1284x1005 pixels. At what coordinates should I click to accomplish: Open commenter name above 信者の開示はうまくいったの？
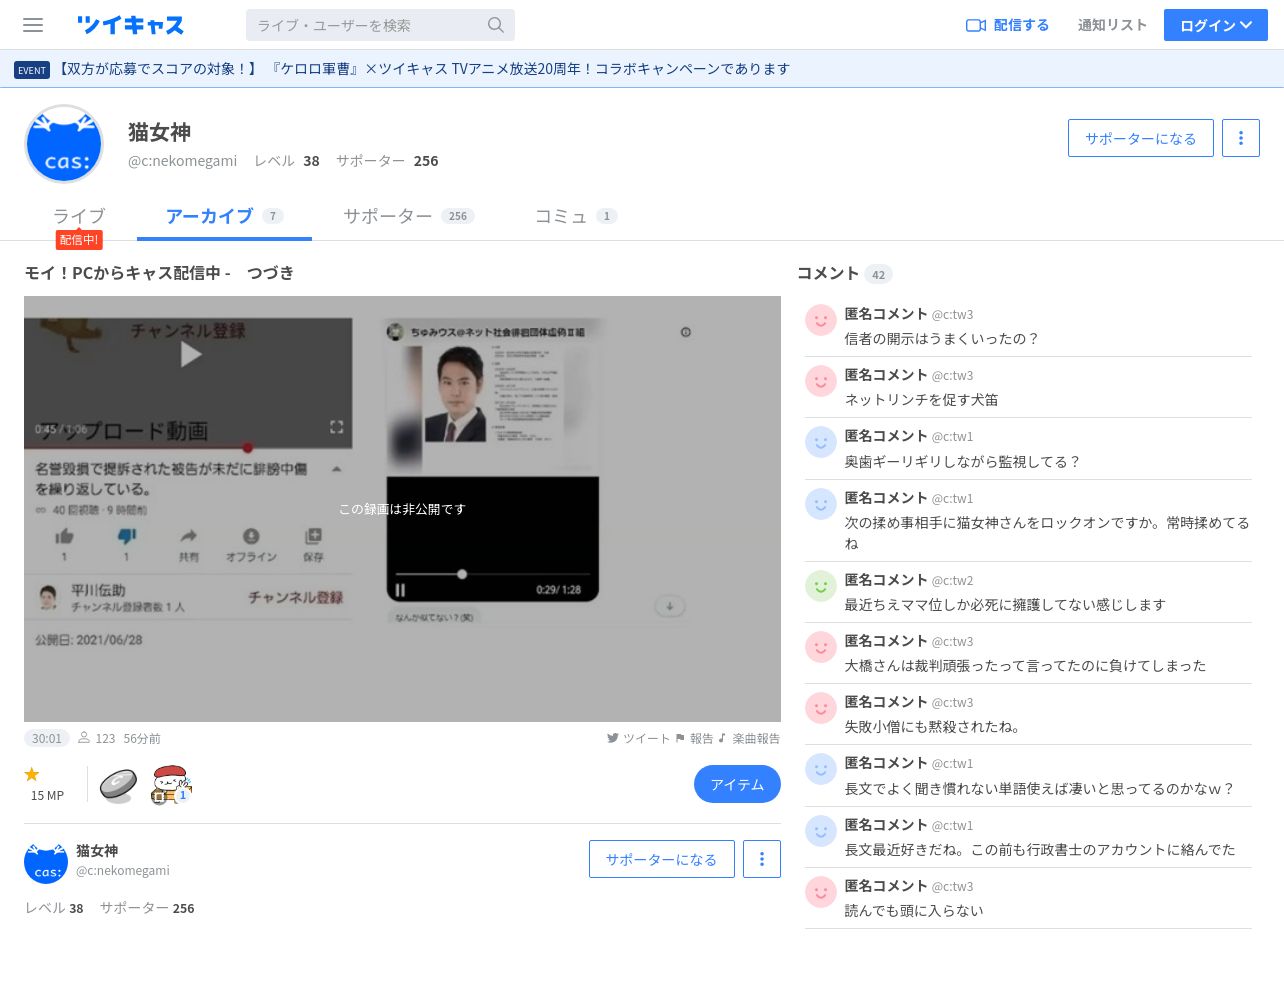886,314
